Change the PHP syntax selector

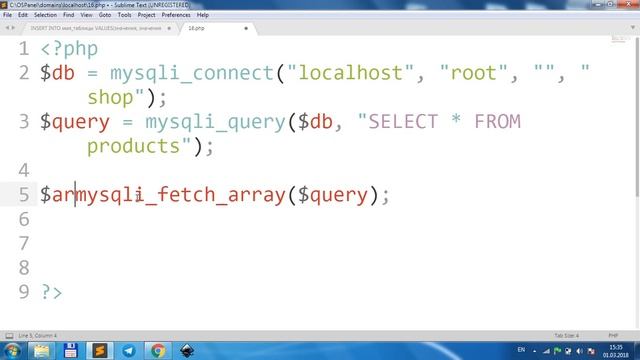click(x=613, y=336)
